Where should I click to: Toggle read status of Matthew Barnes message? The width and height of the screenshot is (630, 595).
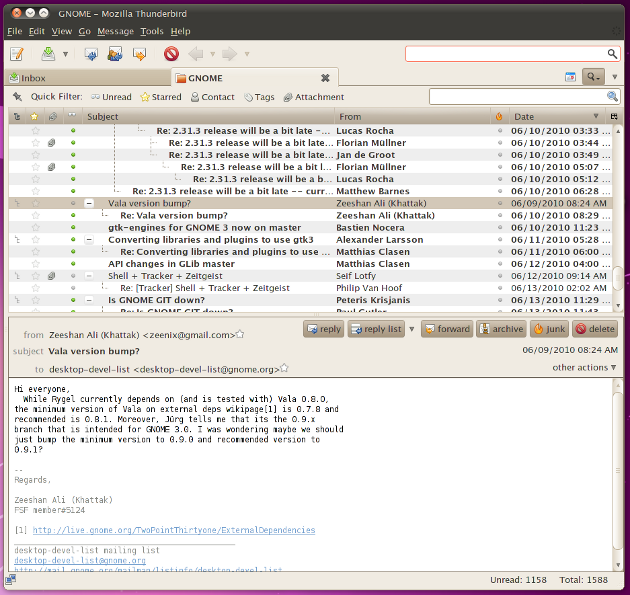coord(73,191)
